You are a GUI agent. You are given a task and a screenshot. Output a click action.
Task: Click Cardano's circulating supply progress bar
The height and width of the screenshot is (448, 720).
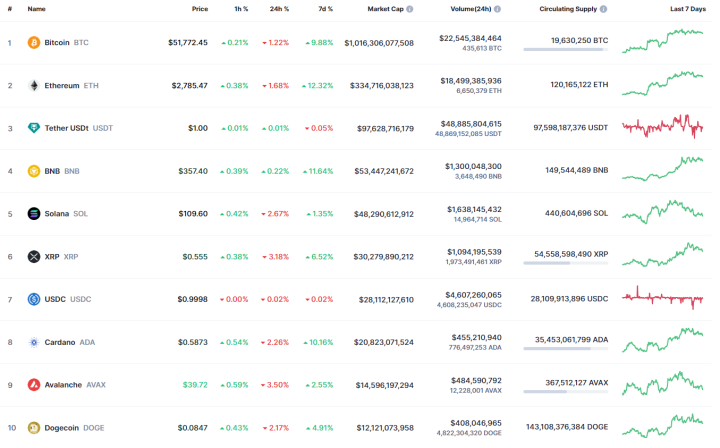[566, 348]
